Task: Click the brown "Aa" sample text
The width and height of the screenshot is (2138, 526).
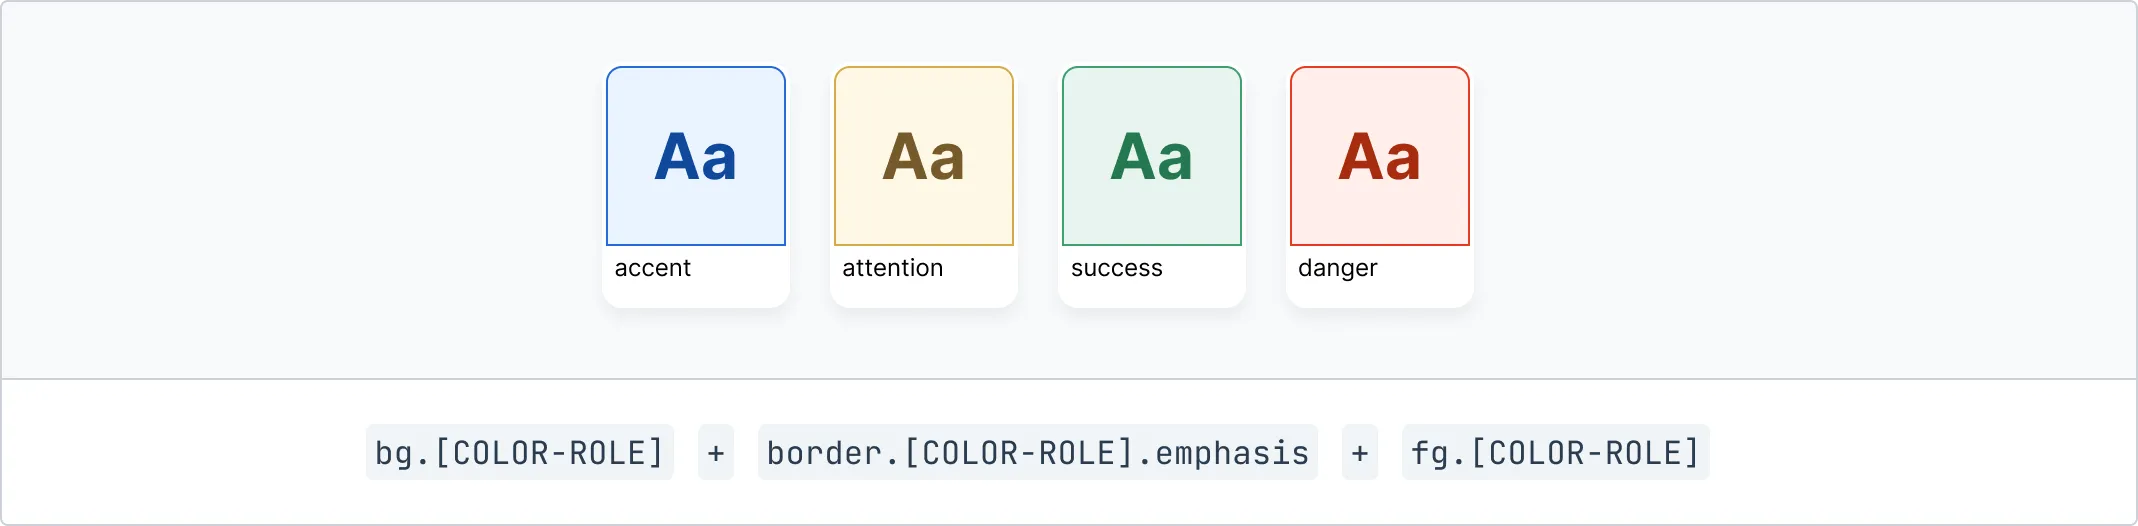Action: pyautogui.click(x=924, y=158)
